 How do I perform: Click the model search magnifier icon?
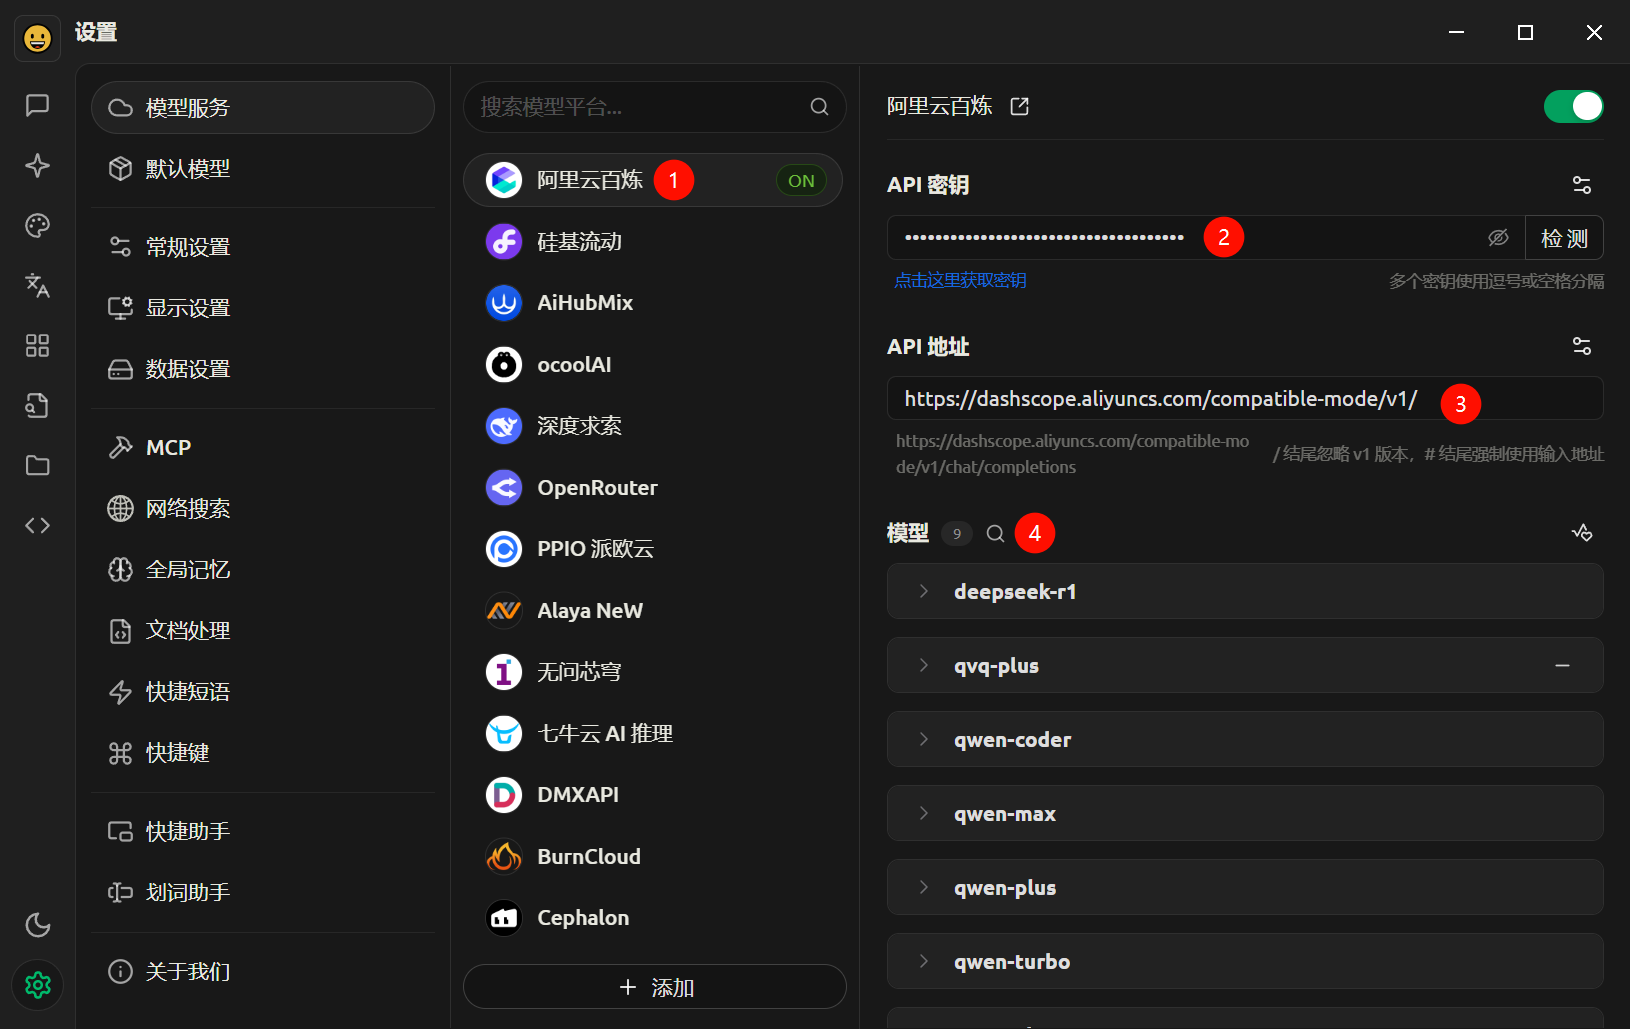[995, 533]
